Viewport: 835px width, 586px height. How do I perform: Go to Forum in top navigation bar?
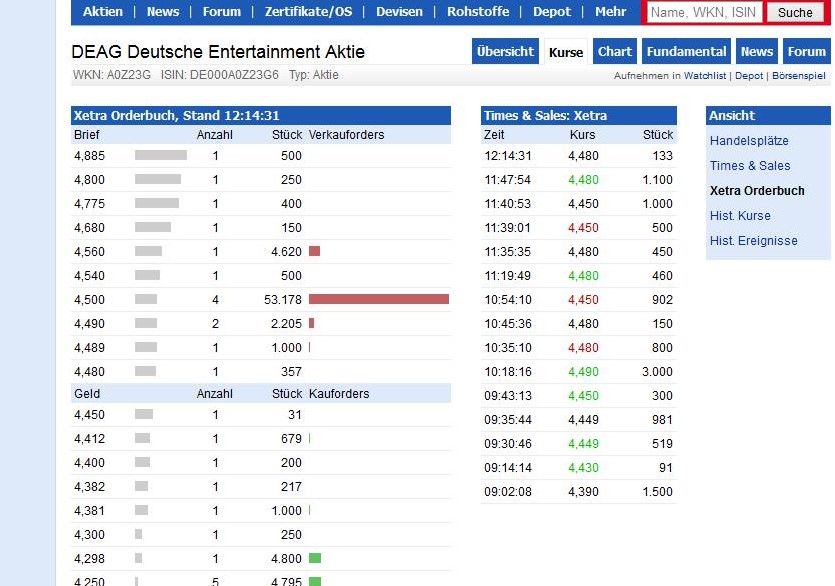(222, 12)
